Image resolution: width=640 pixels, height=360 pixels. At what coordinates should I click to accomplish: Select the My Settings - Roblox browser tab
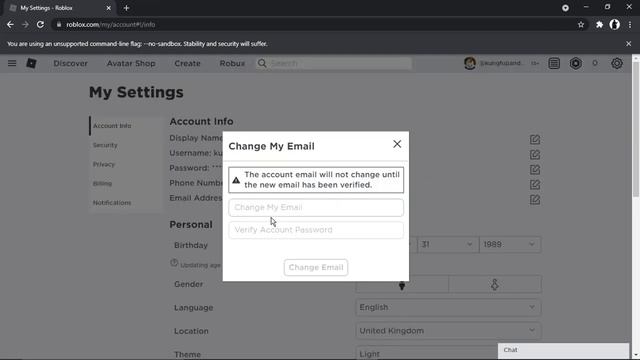[x=60, y=8]
